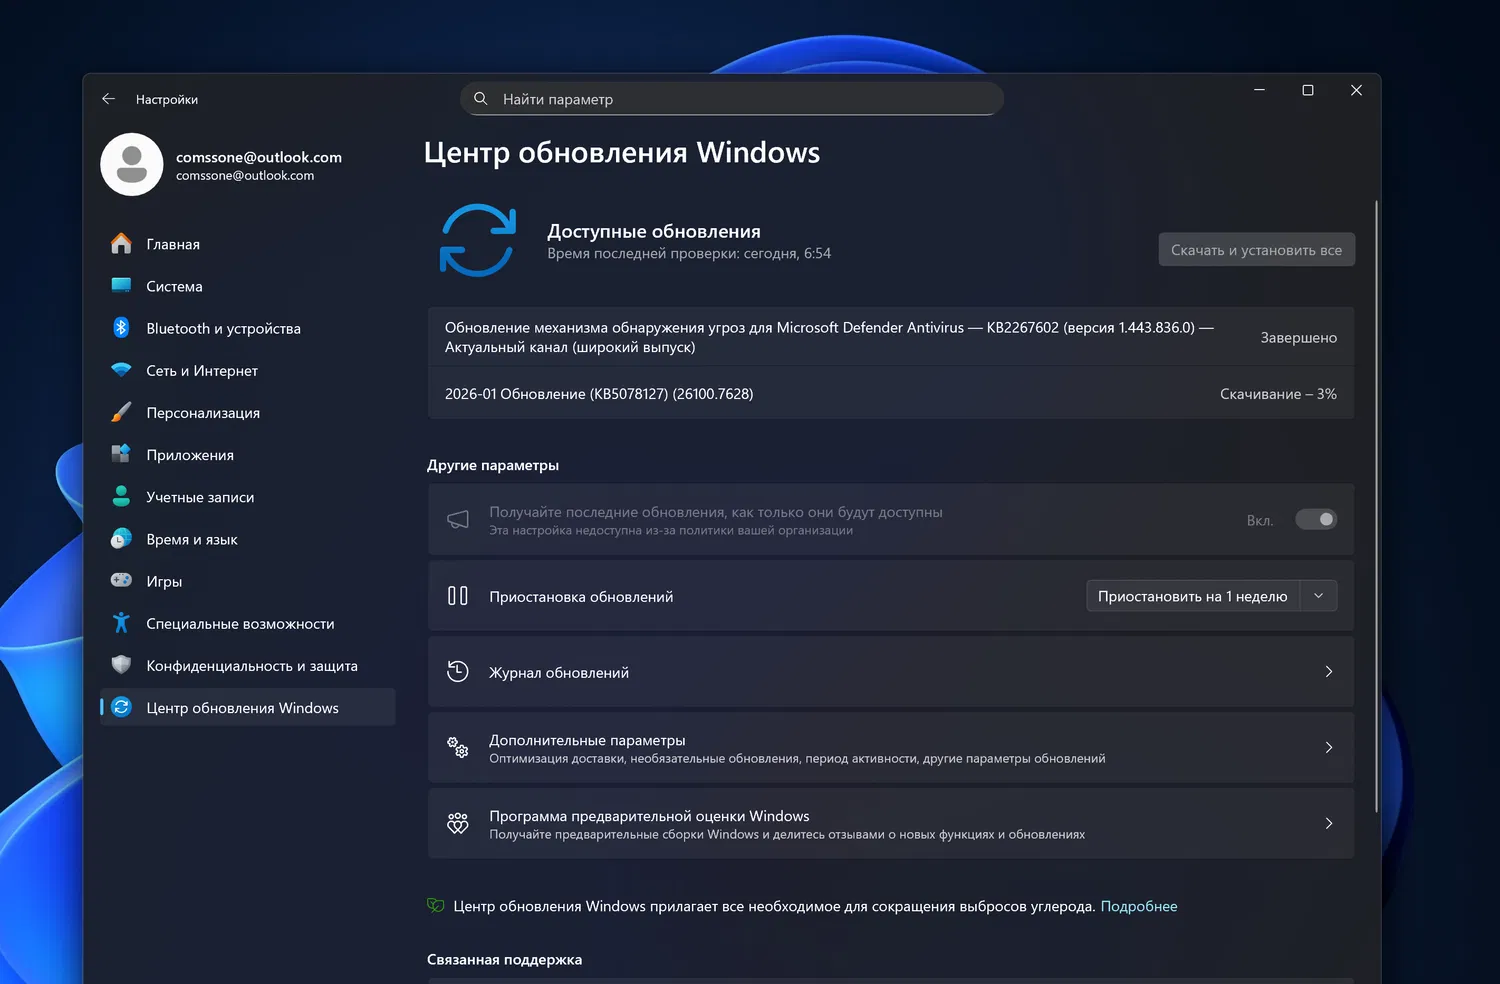Viewport: 1500px width, 984px height.
Task: Click the Связанная поддержка heading
Action: [x=504, y=959]
